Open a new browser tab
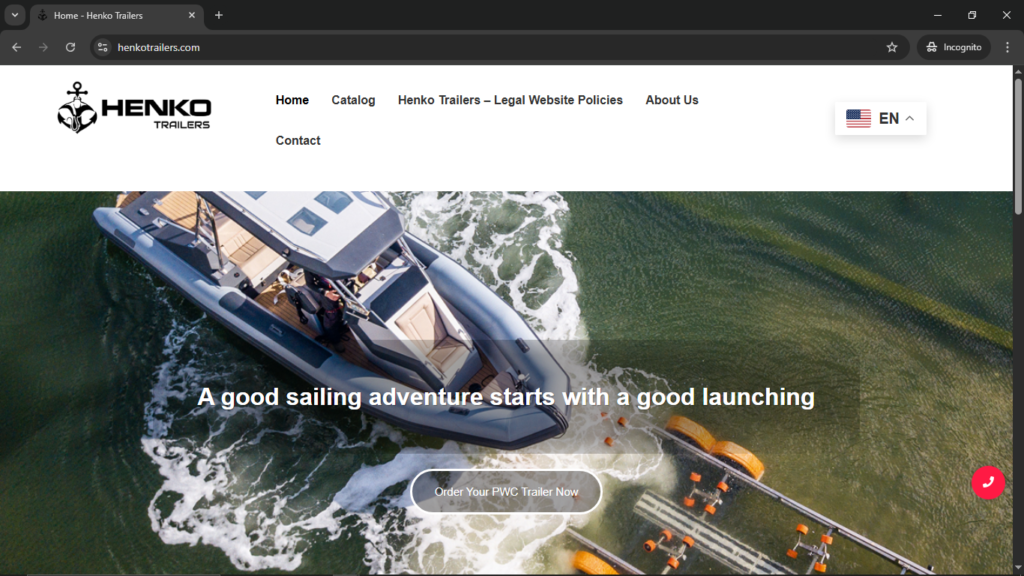1024x576 pixels. point(219,15)
